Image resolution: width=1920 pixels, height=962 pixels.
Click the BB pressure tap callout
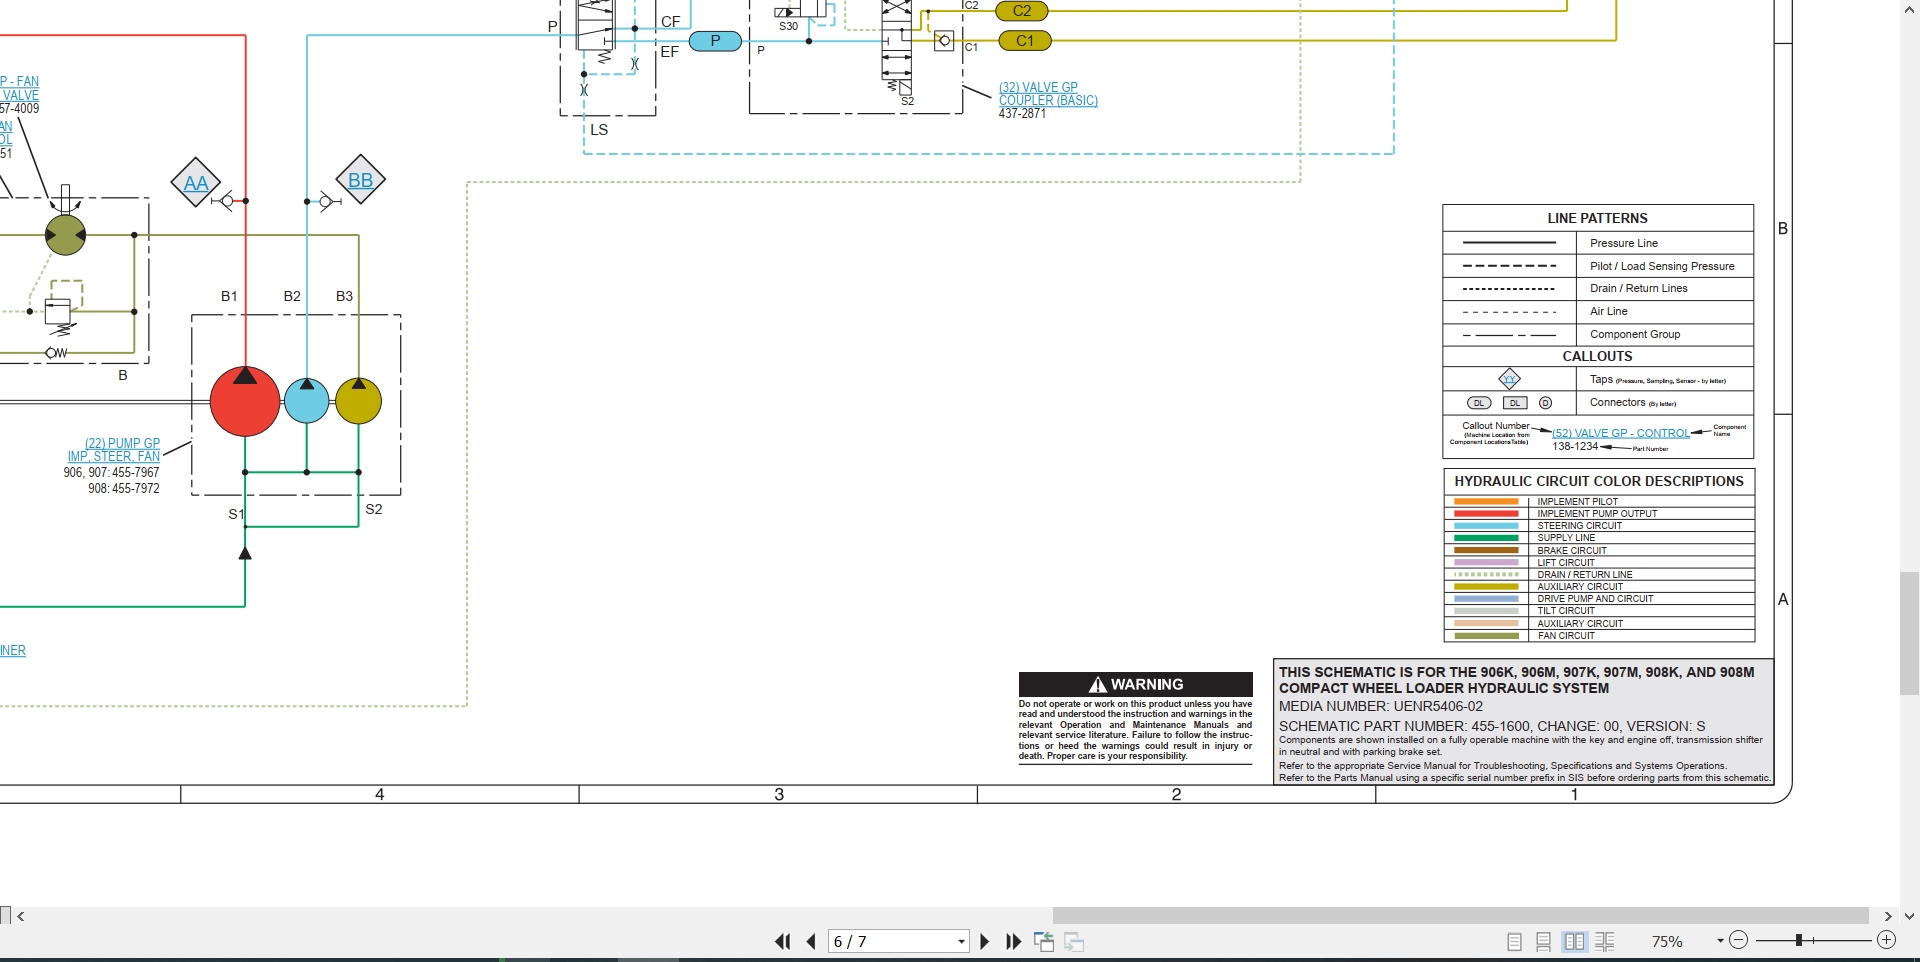pos(360,181)
